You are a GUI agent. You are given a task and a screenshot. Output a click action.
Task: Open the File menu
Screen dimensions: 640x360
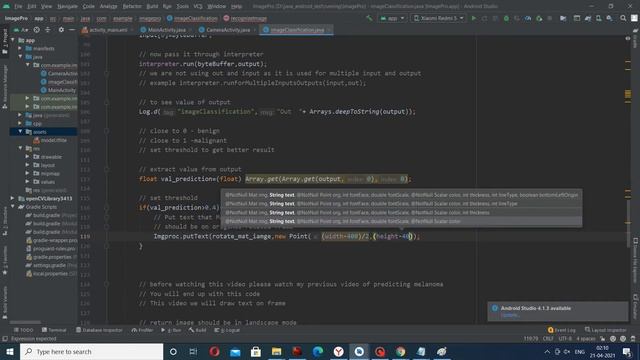(x=18, y=6)
